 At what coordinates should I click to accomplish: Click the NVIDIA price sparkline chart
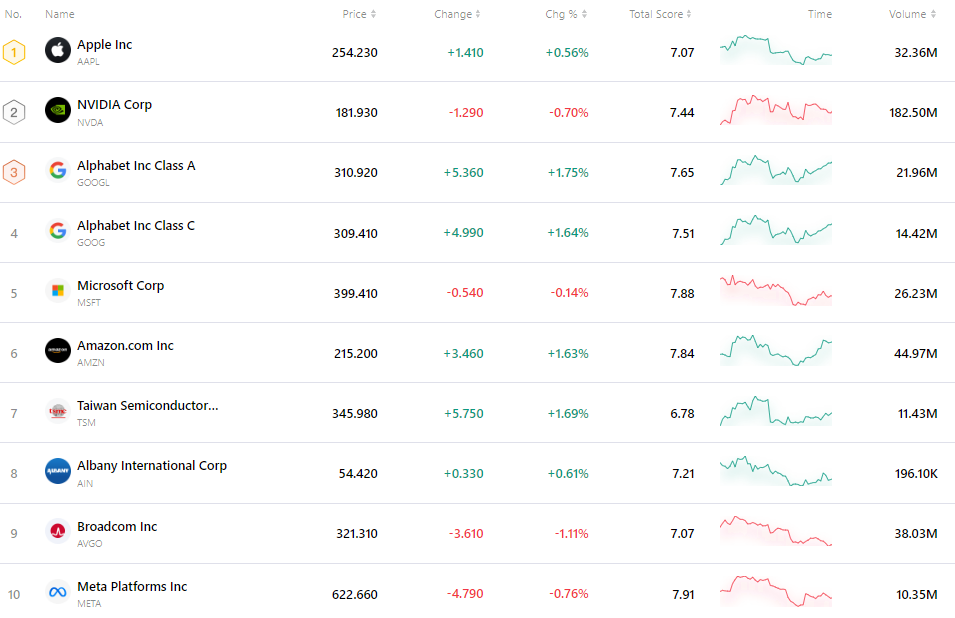(x=775, y=111)
